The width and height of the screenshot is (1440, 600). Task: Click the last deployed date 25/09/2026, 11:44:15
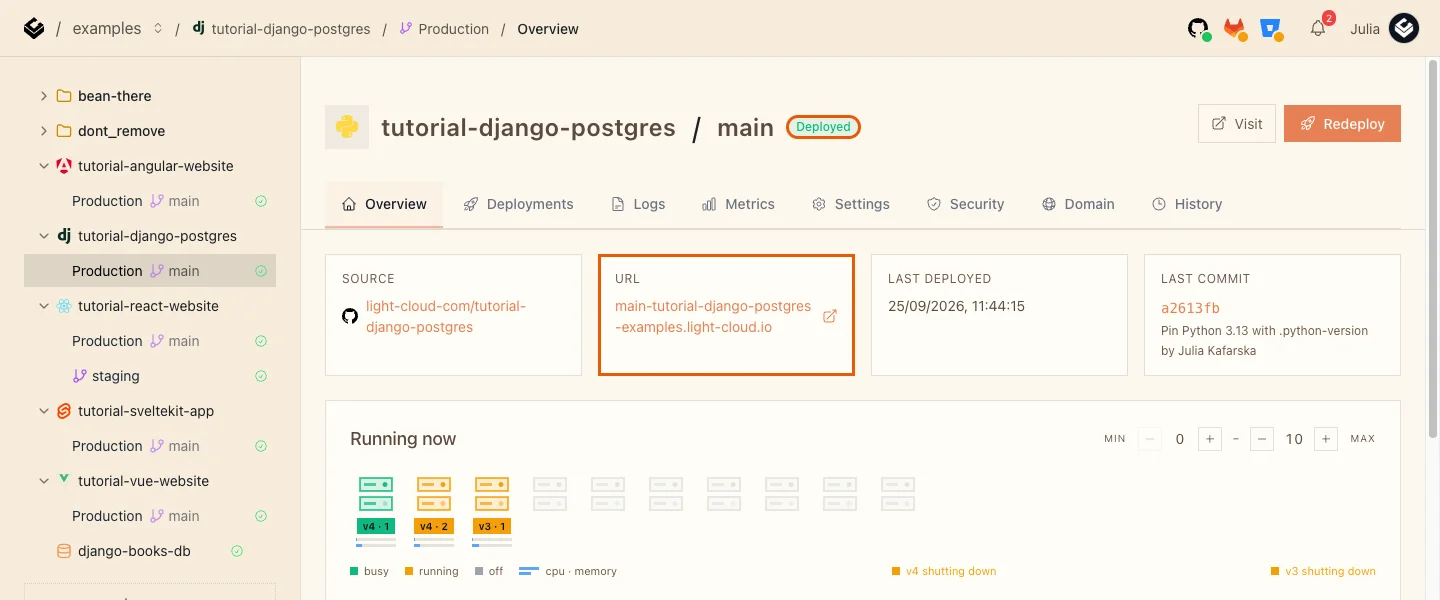[x=956, y=306]
